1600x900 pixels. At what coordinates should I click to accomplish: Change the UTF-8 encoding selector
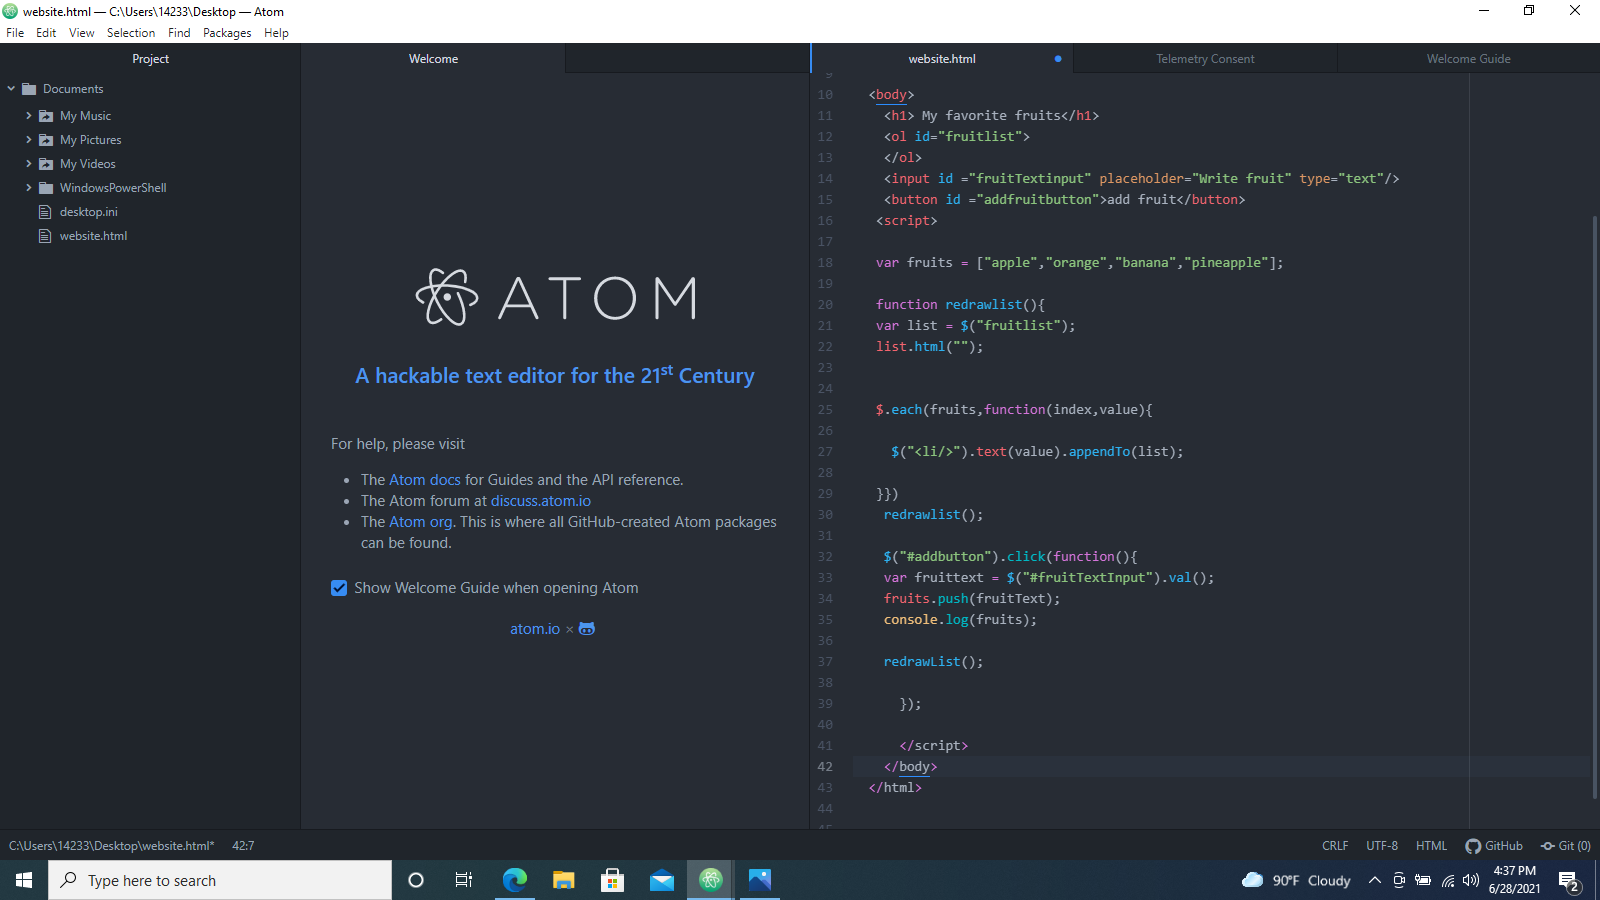[x=1382, y=846]
